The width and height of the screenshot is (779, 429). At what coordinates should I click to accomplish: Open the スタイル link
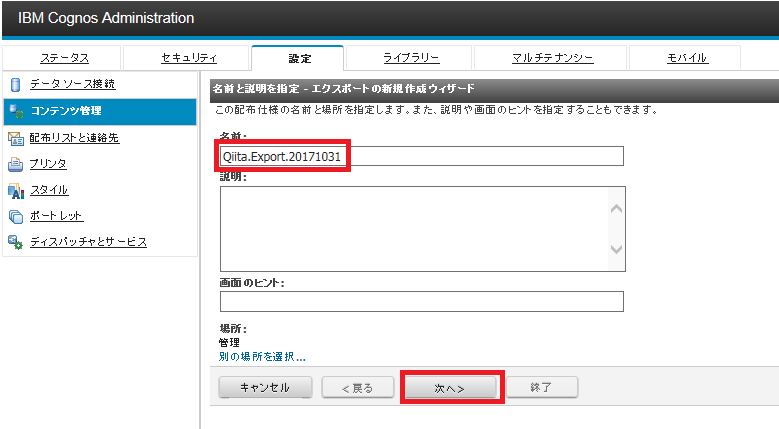tap(49, 190)
